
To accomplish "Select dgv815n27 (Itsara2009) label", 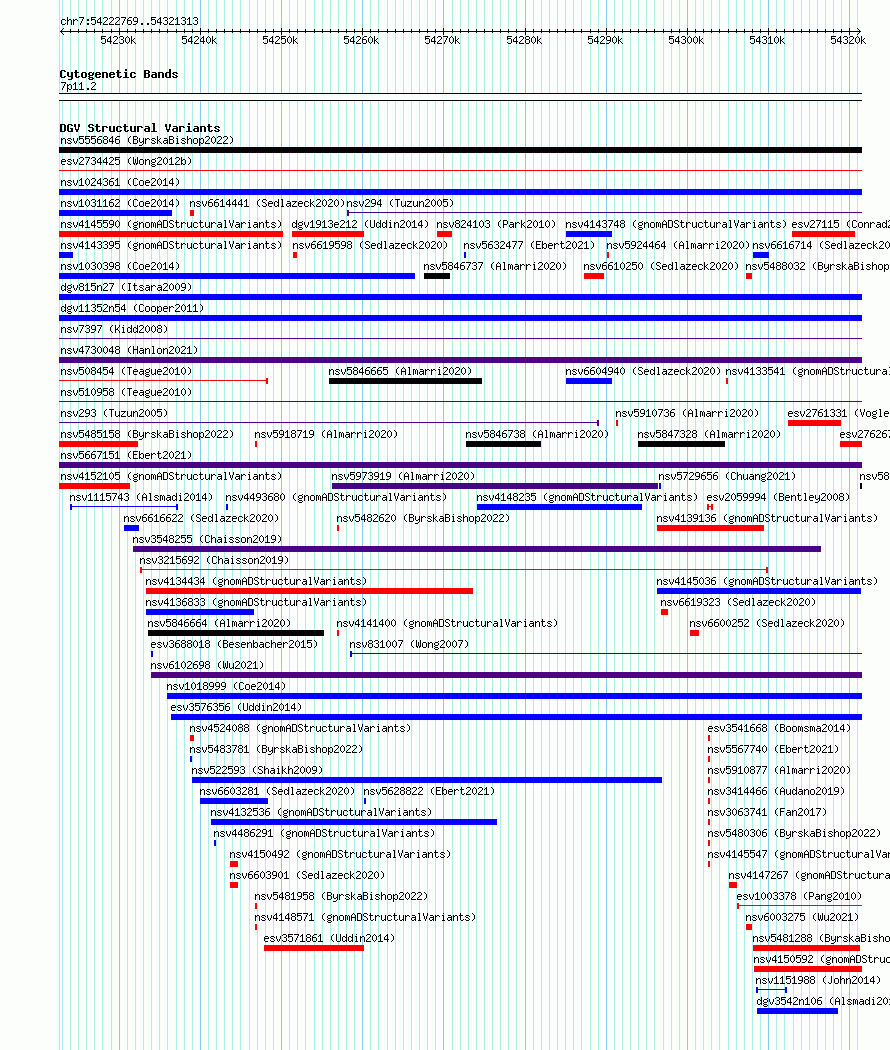I will tap(126, 287).
